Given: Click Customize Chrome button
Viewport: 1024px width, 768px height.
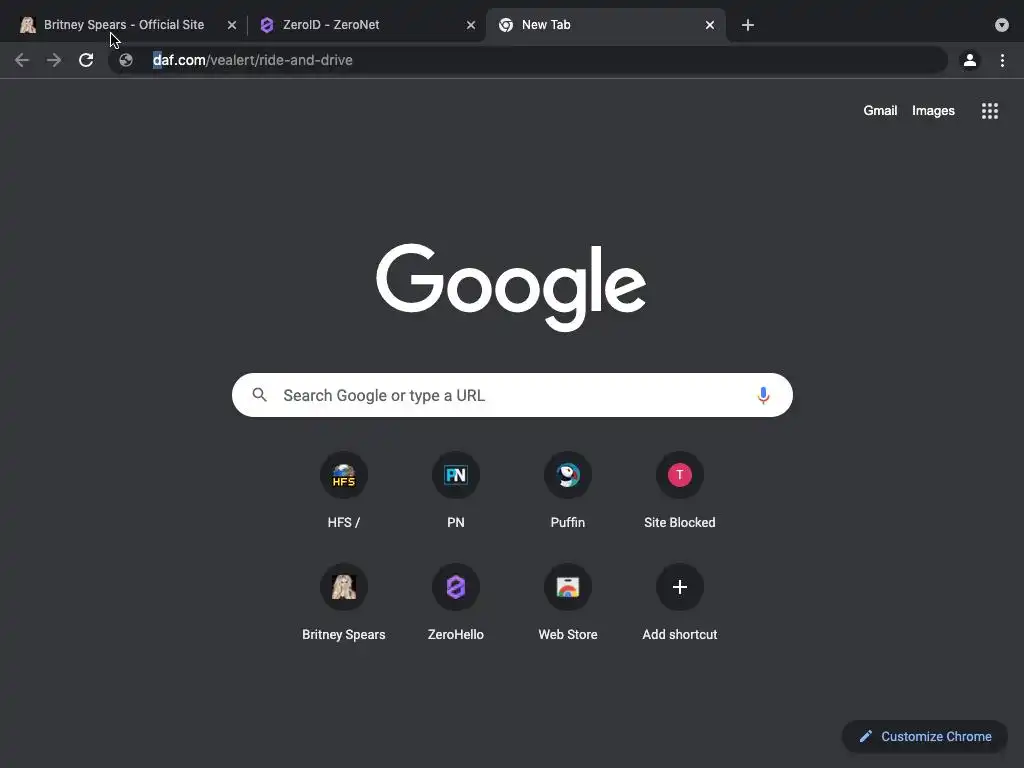Looking at the screenshot, I should (x=925, y=737).
